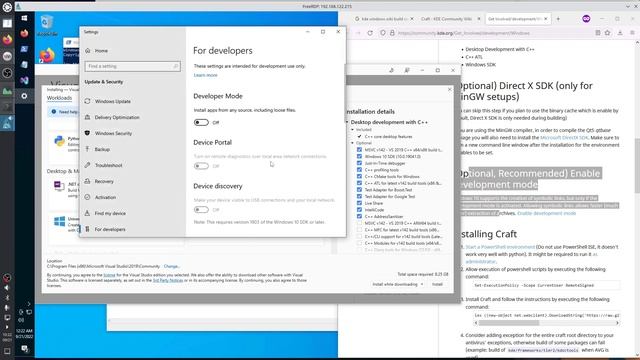640x360 pixels.
Task: Toggle the Device Portal switch
Action: click(201, 166)
